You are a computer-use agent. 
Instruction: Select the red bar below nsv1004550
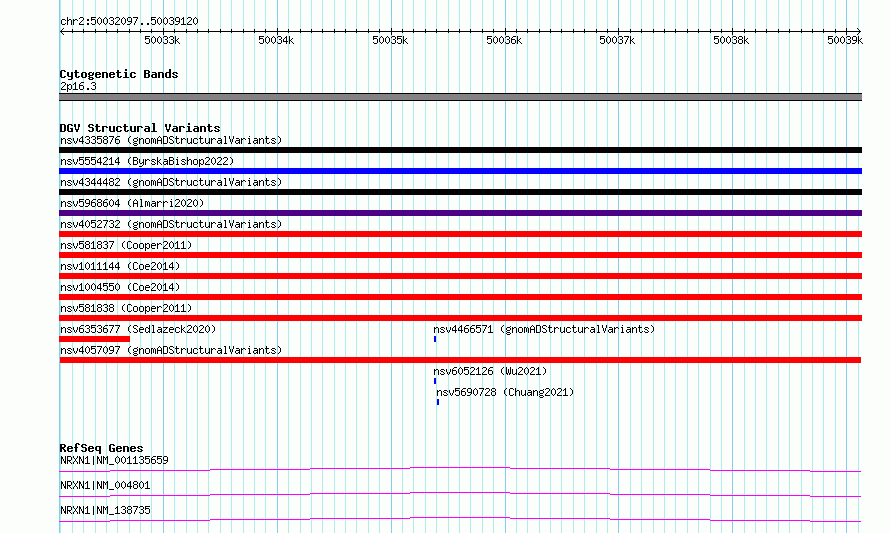click(460, 297)
